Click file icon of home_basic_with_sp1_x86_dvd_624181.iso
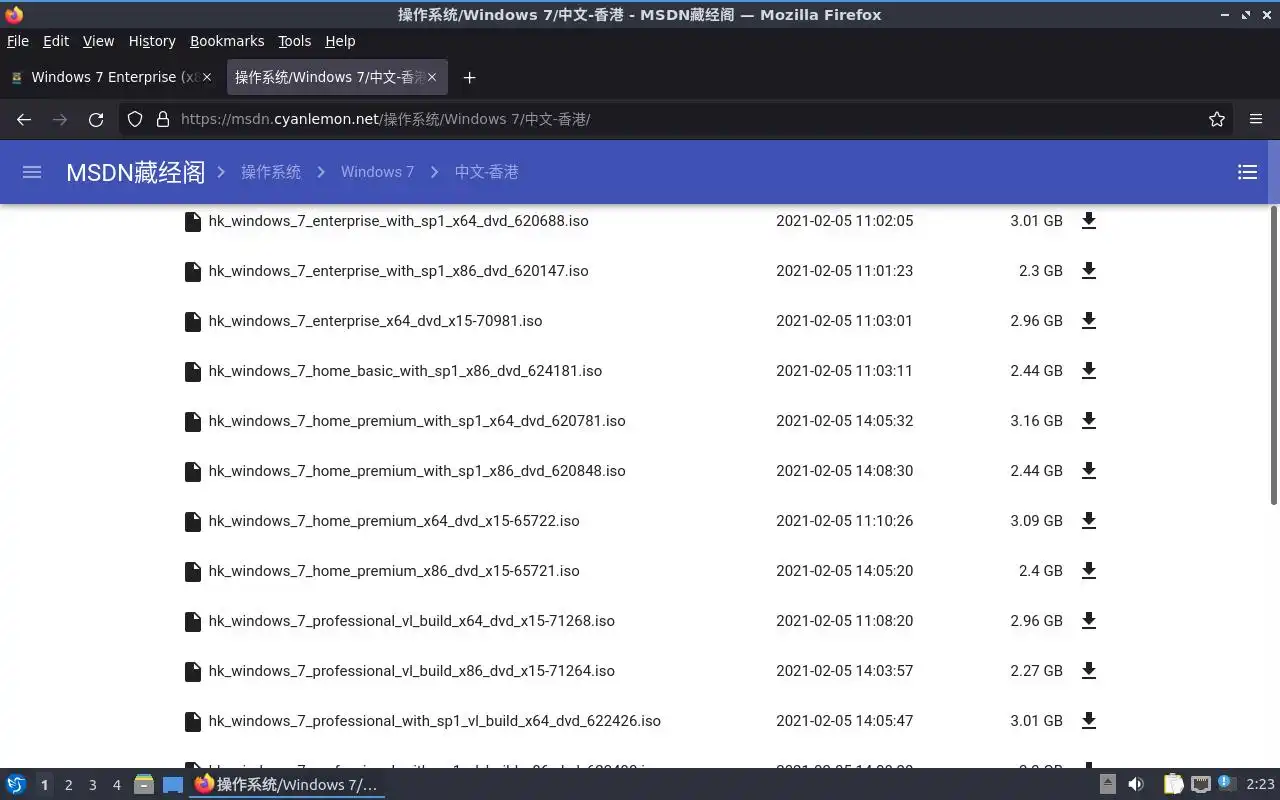 click(x=193, y=371)
